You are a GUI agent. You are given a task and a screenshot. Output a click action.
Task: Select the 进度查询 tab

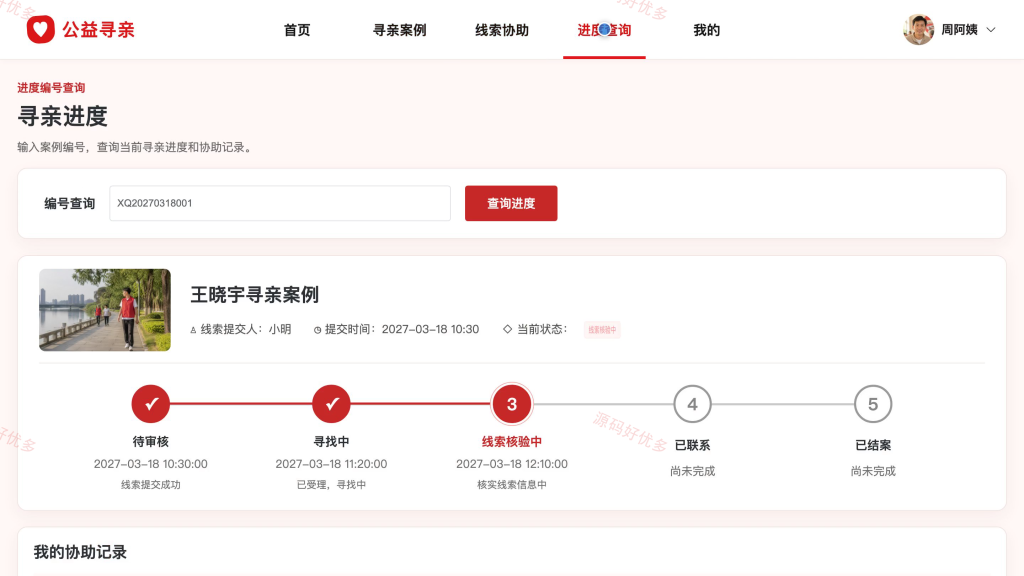(x=604, y=30)
